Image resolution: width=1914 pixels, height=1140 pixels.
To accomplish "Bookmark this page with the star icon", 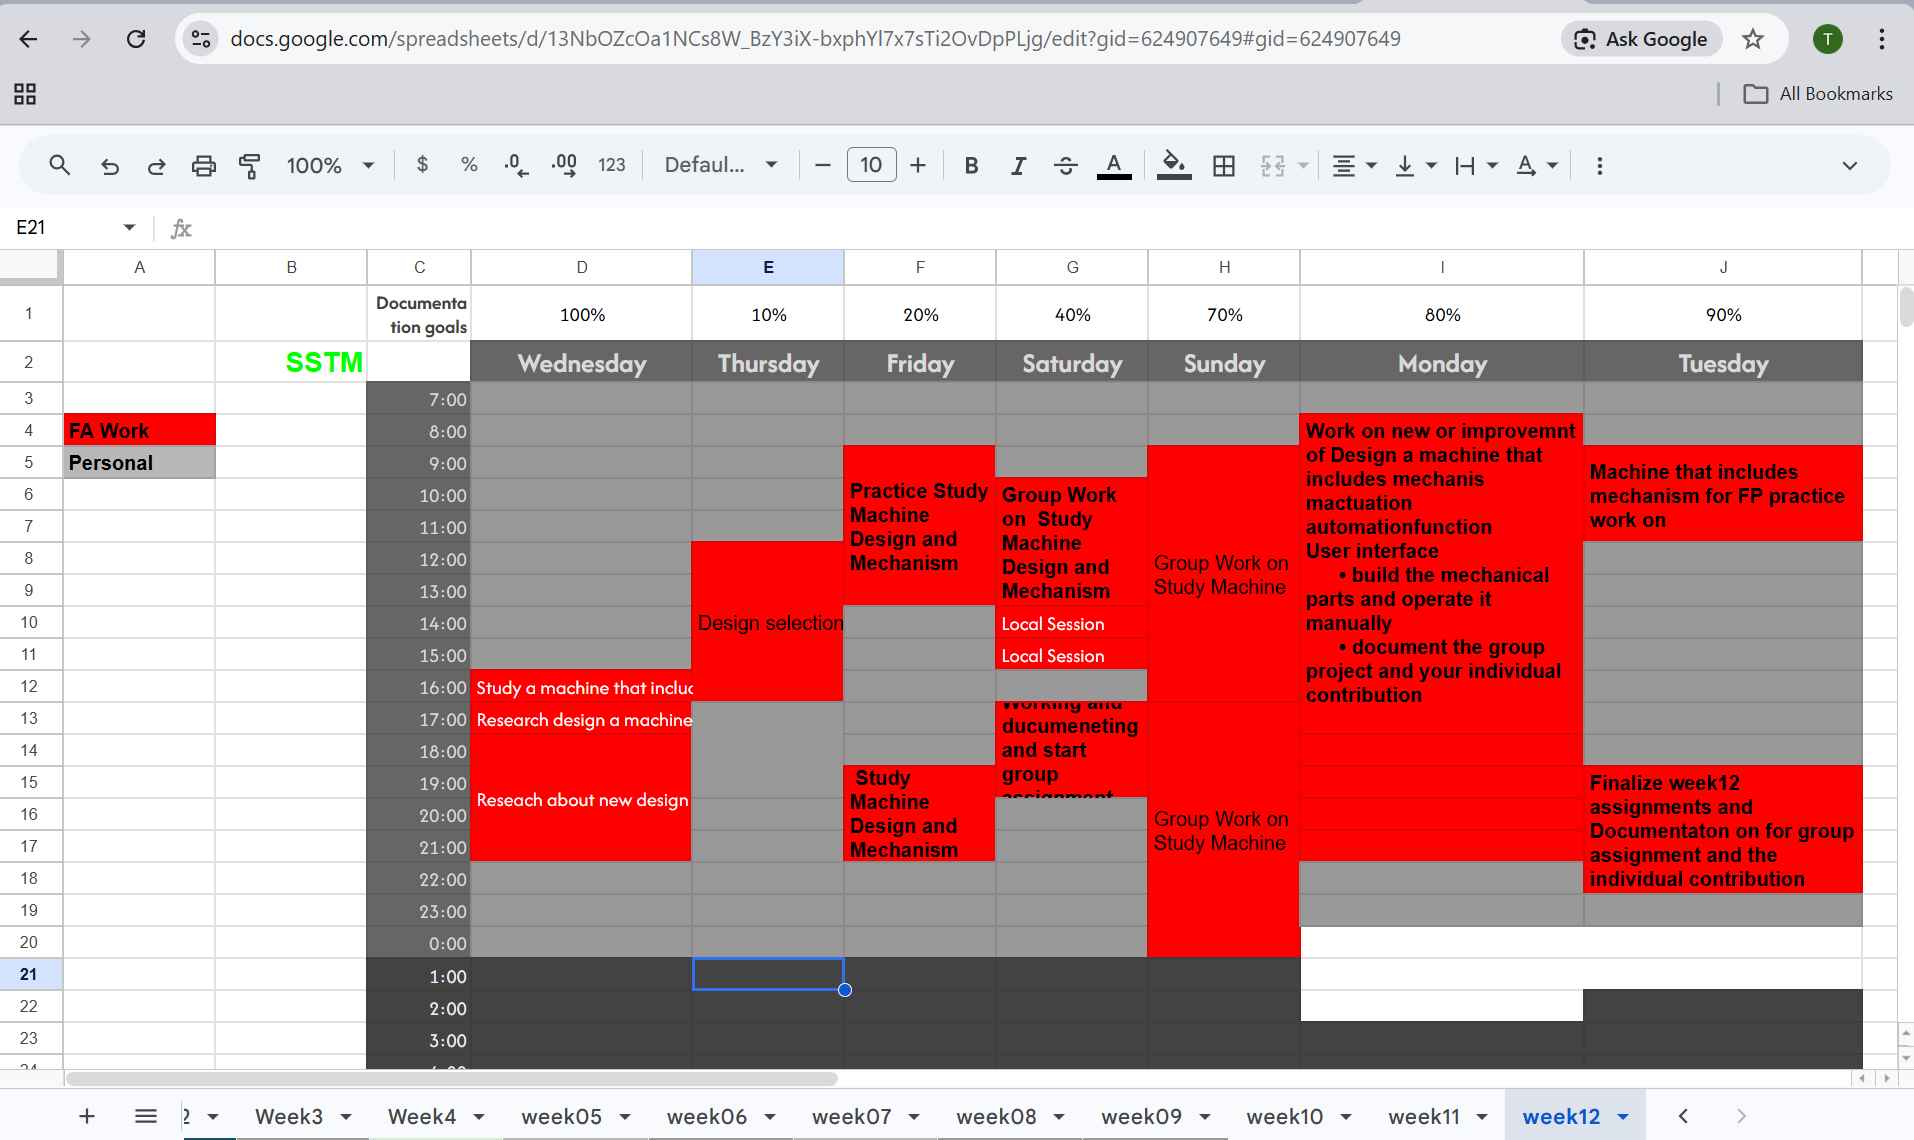I will [1753, 39].
